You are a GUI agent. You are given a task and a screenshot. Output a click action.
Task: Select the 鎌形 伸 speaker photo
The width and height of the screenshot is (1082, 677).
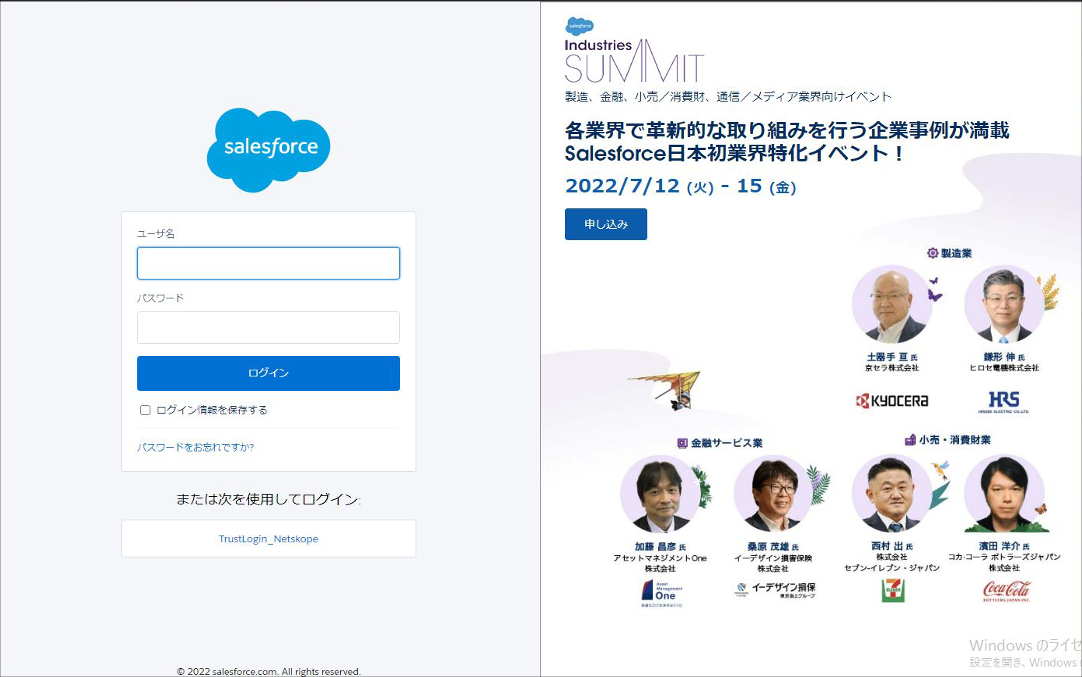click(1004, 304)
